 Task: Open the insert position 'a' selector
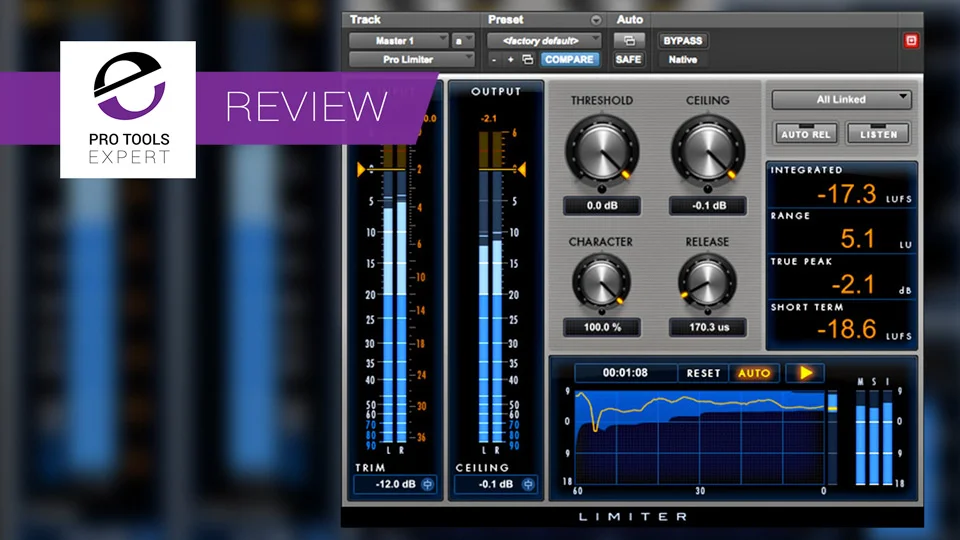click(463, 40)
